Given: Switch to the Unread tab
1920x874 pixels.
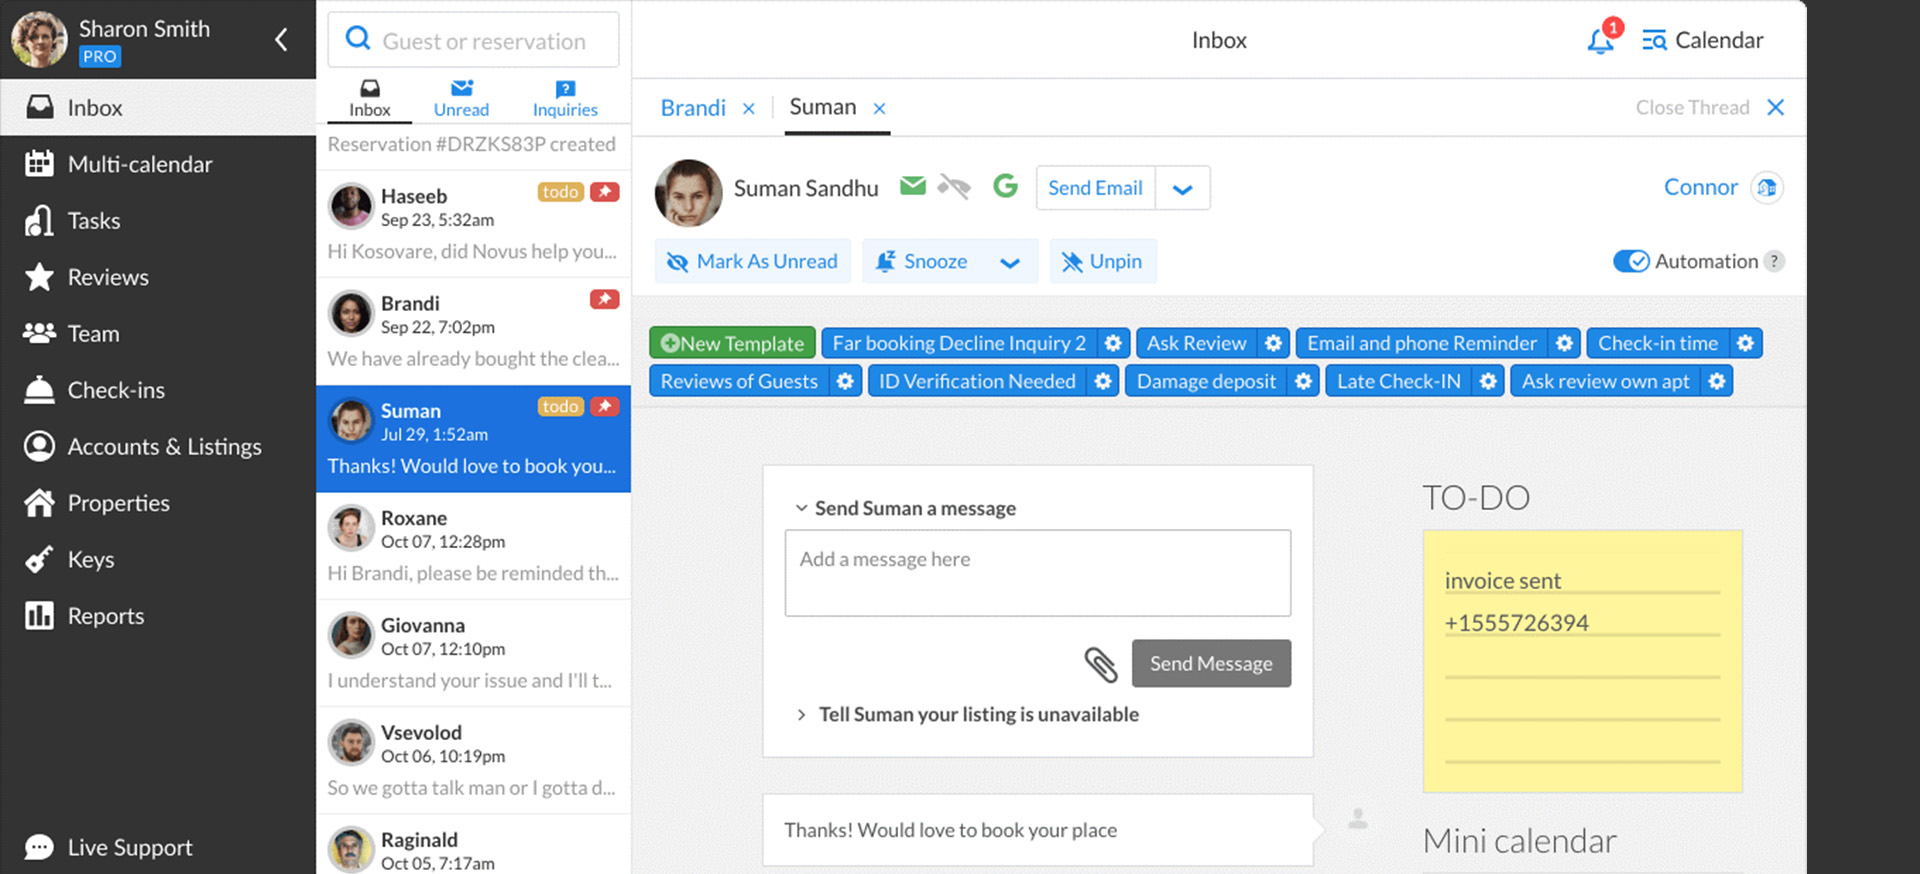Looking at the screenshot, I should pos(461,98).
